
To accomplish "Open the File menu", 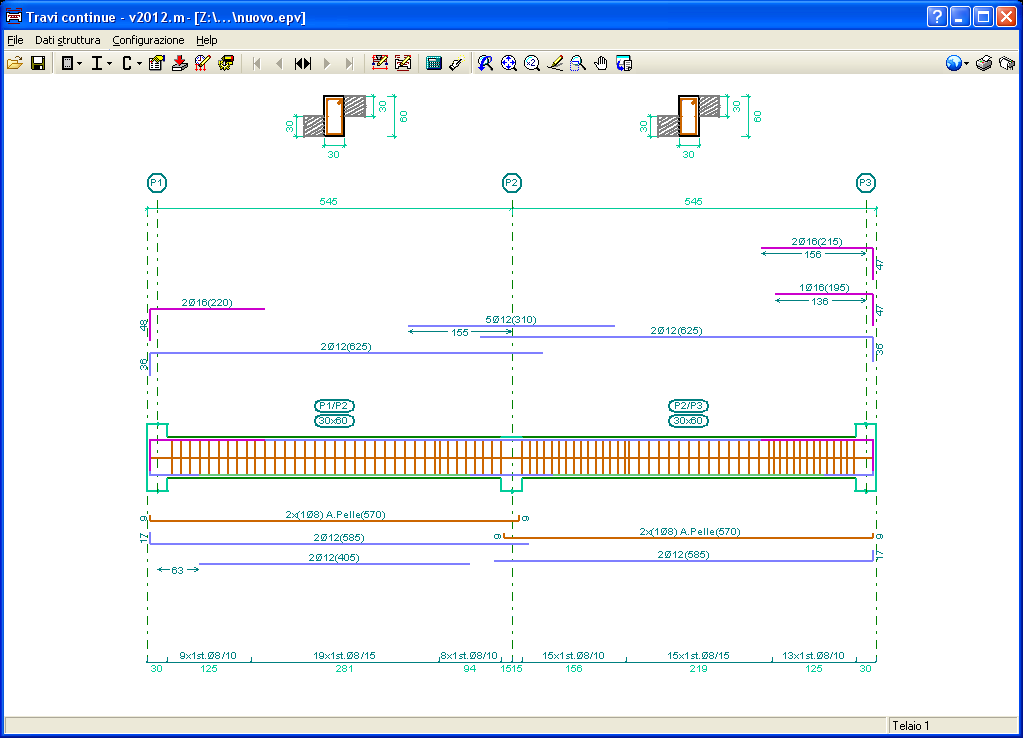I will click(x=15, y=40).
